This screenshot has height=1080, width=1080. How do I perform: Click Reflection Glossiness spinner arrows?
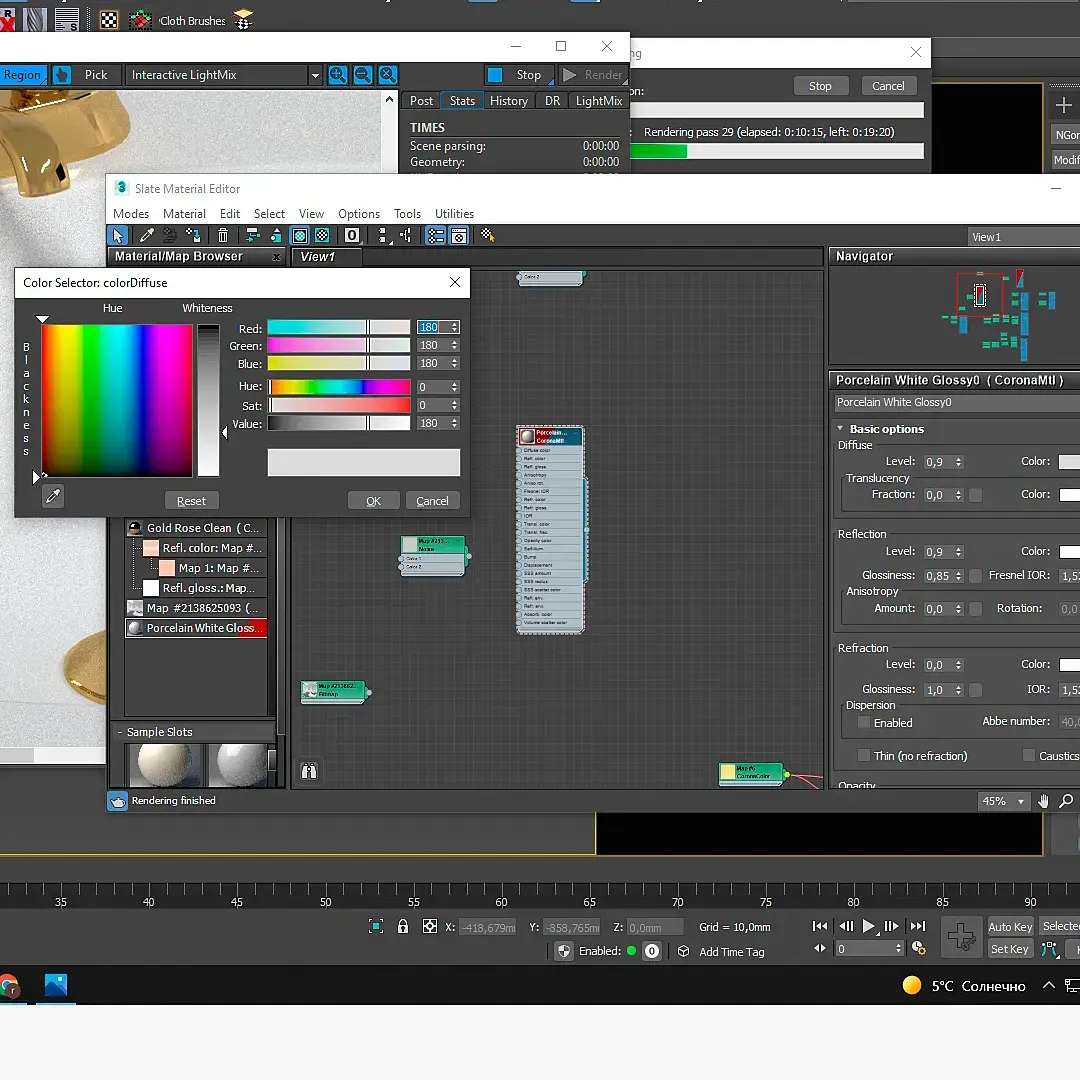[x=959, y=576]
